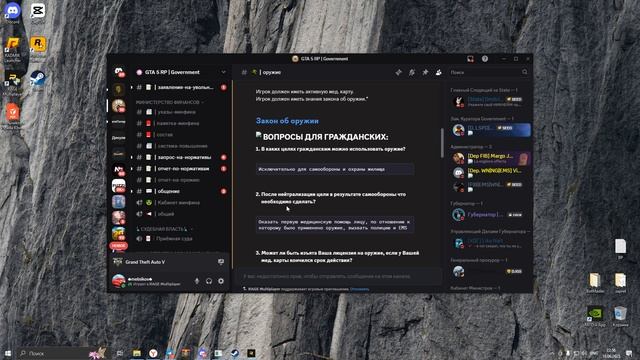Click screen share icon beside Grand Theft Auto V
The image size is (640, 360).
point(221,262)
